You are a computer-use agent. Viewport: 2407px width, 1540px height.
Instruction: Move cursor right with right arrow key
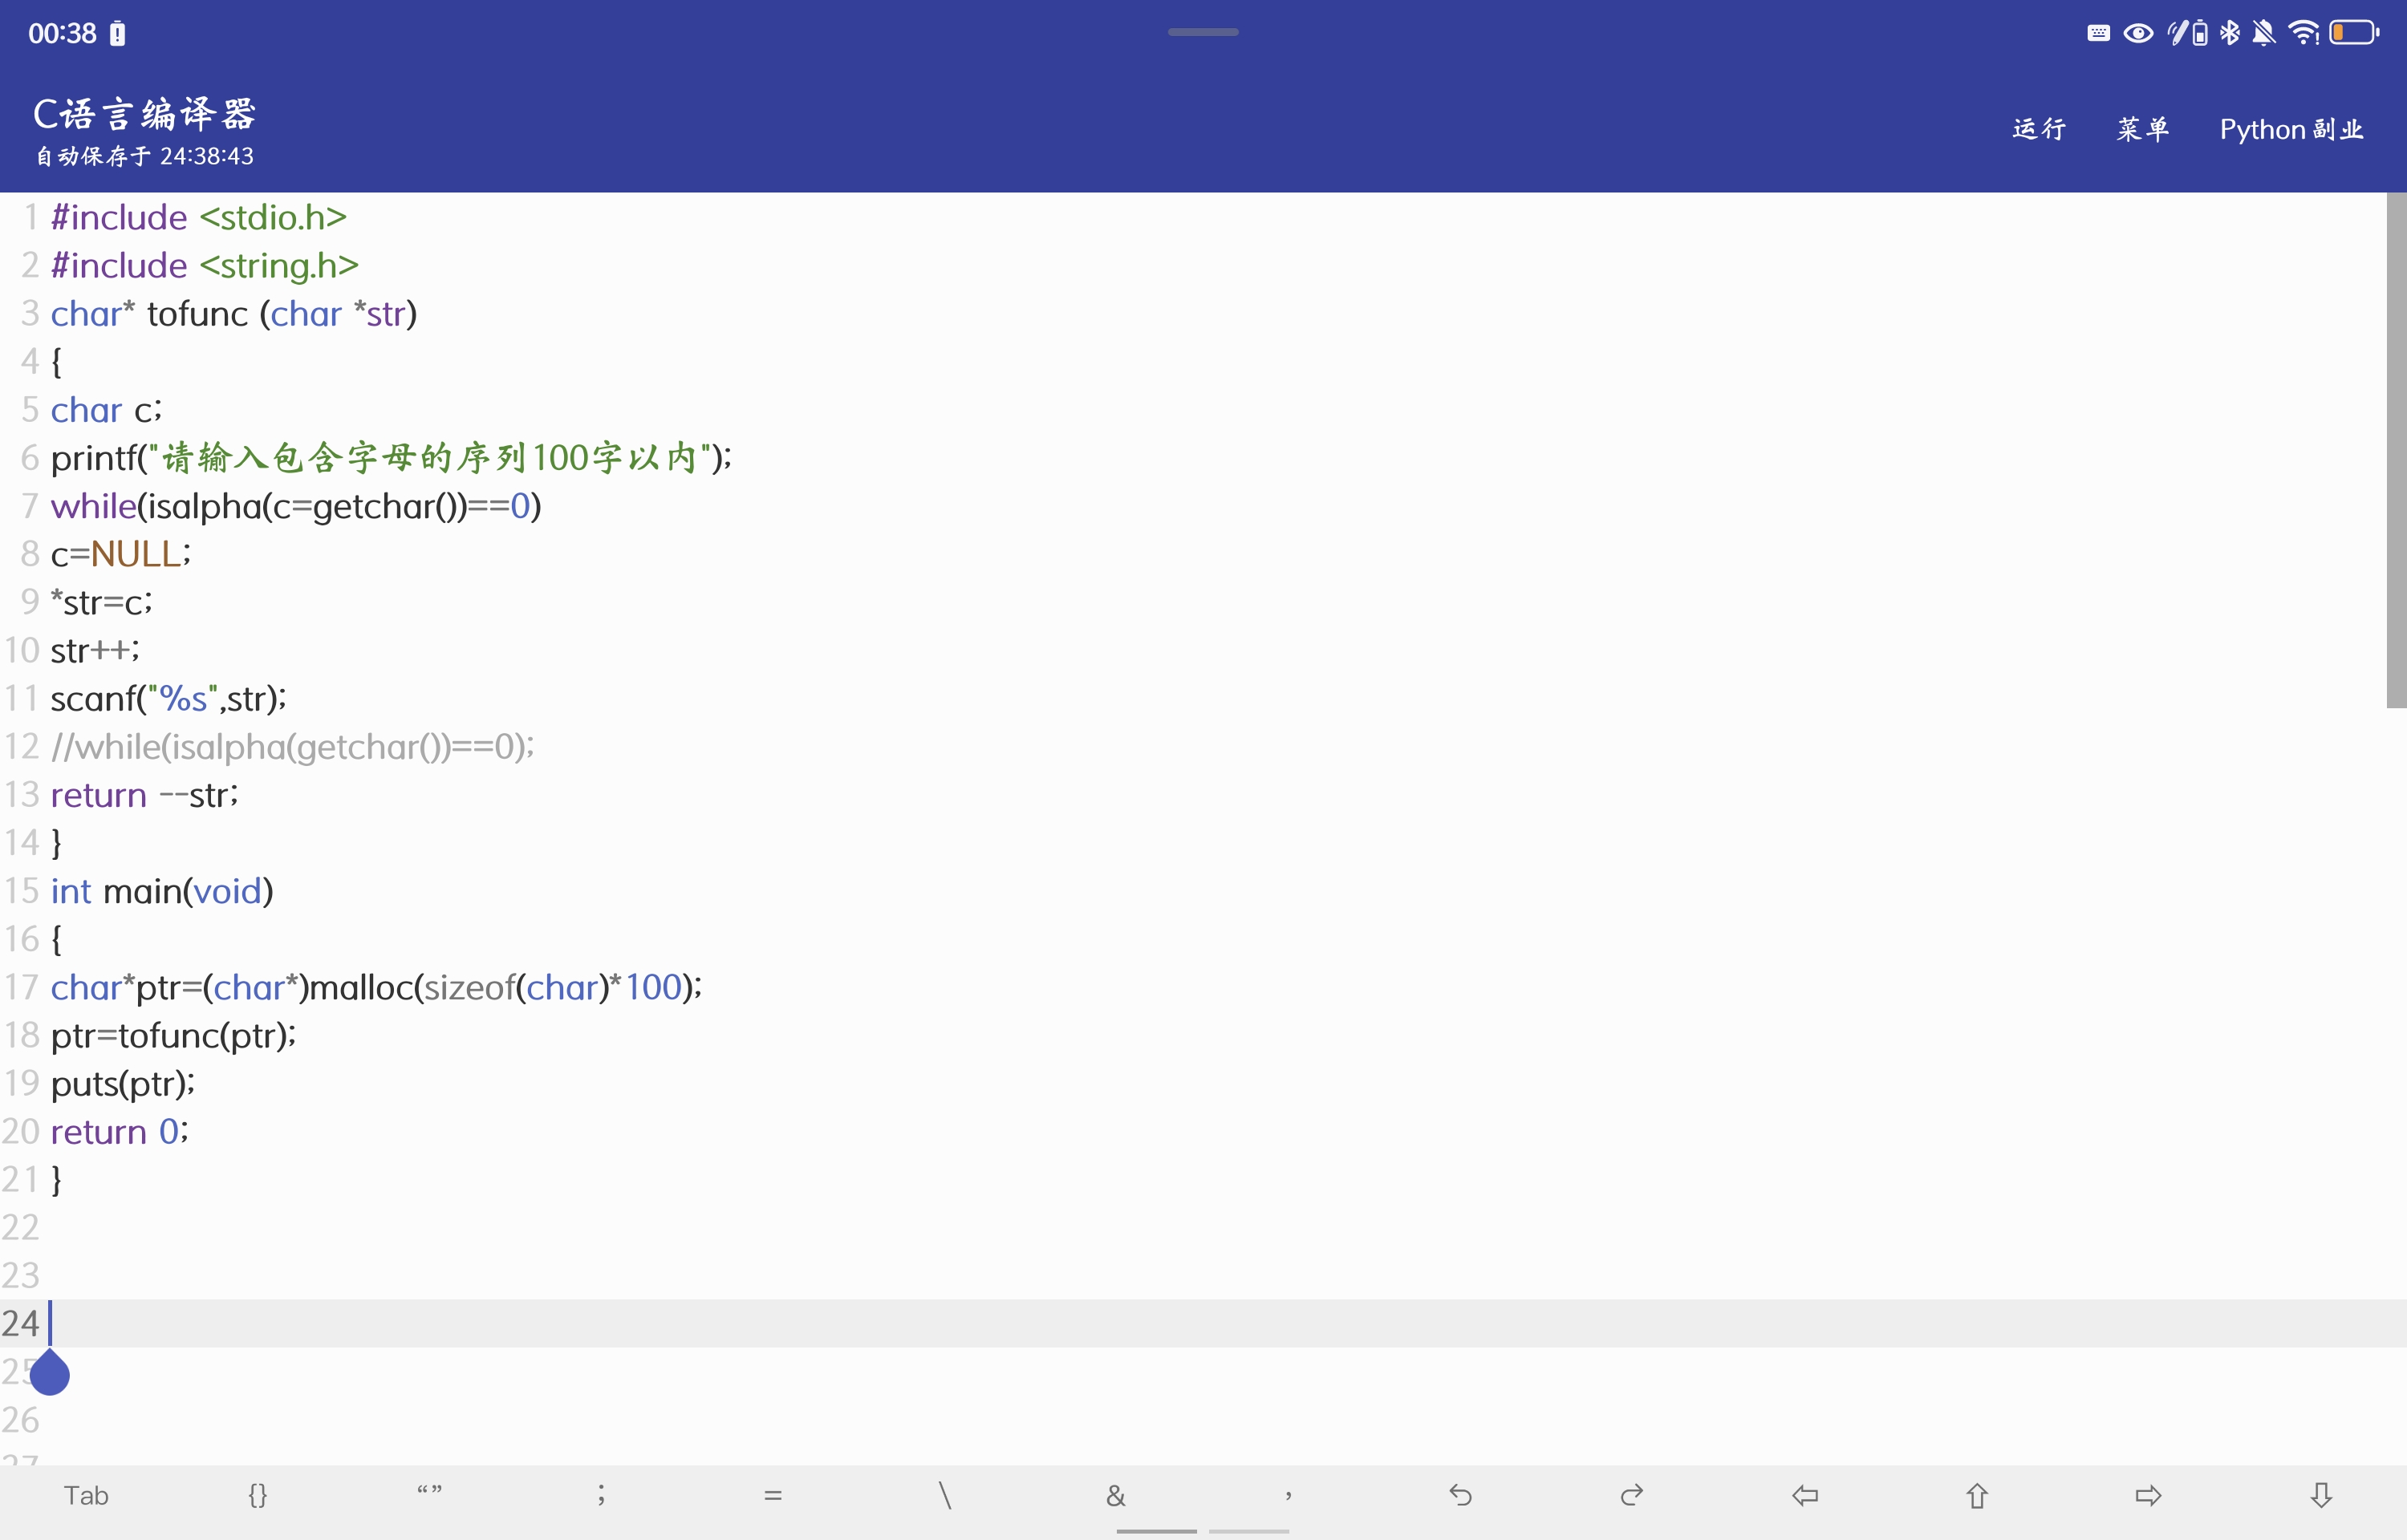(x=2148, y=1495)
